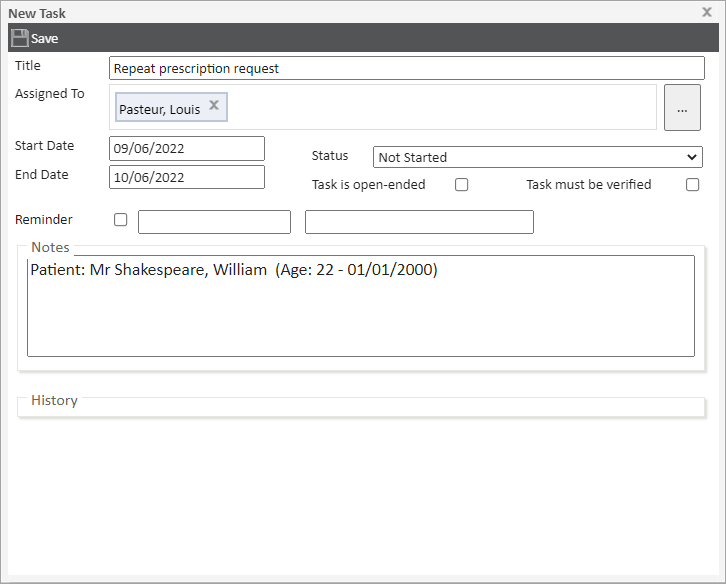
Task: Click empty space in the Assigned To box
Action: click(440, 108)
